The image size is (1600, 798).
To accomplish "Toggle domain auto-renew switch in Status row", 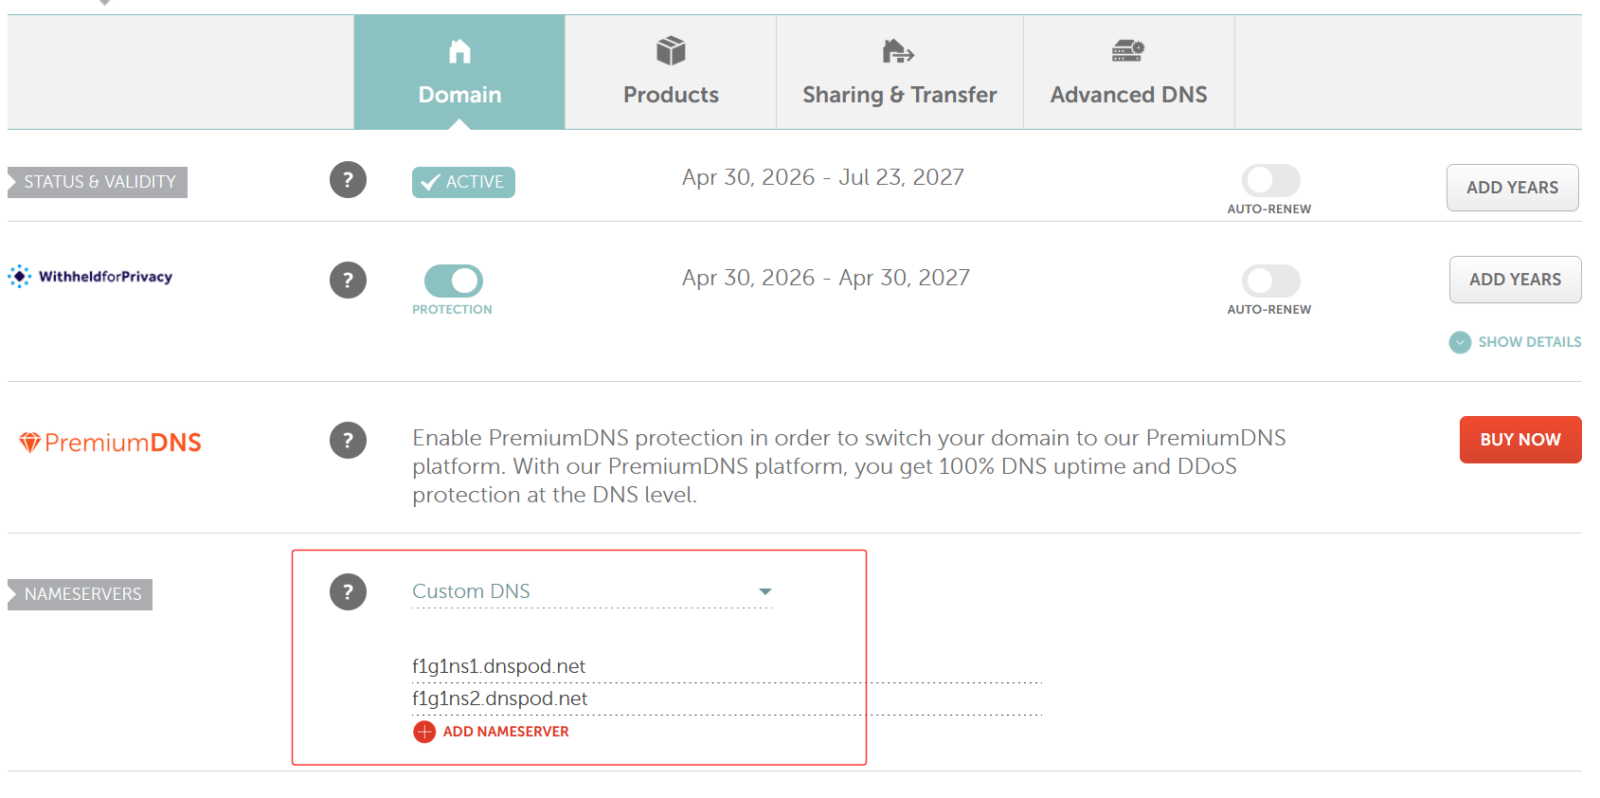I will point(1271,180).
